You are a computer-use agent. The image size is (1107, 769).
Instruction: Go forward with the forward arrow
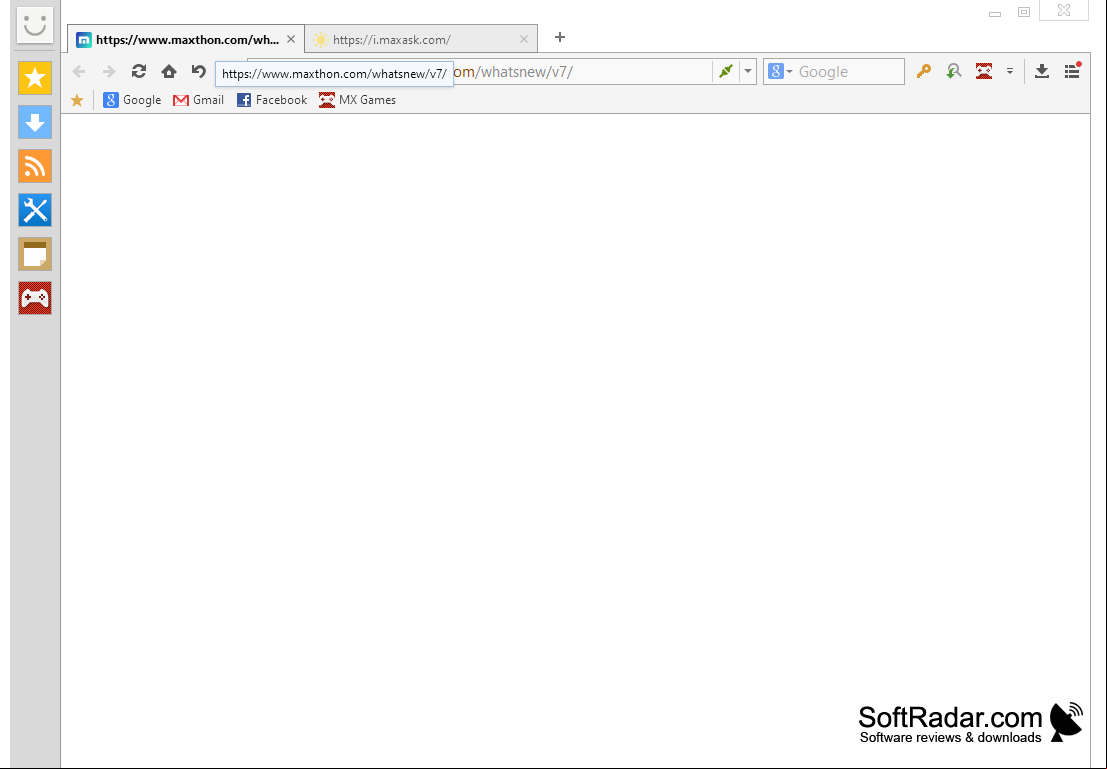pos(109,71)
